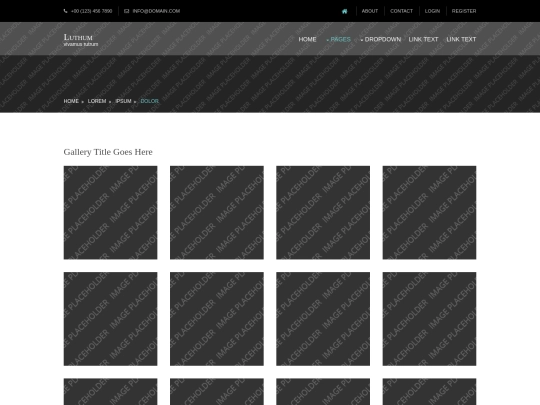
Task: Open third gallery thumbnail in third row
Action: coord(323,392)
